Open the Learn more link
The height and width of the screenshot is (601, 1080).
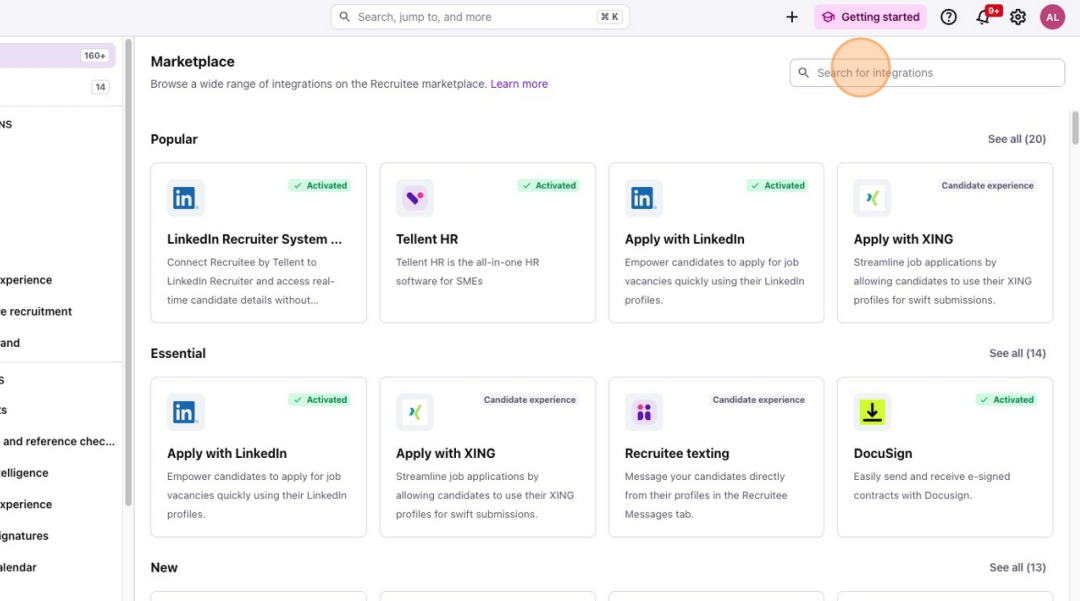point(519,84)
